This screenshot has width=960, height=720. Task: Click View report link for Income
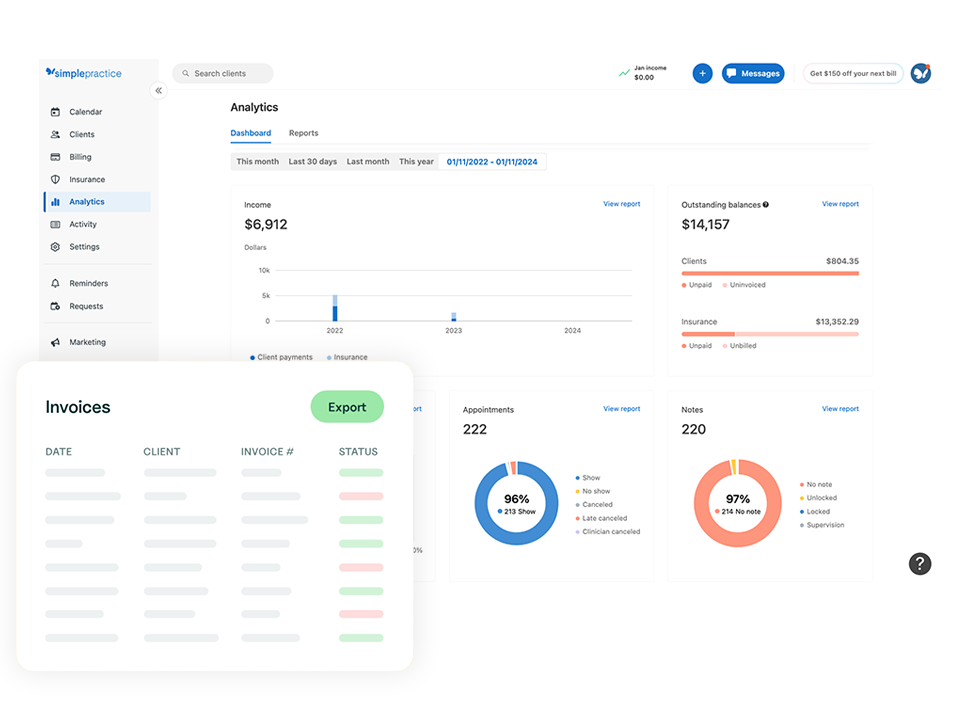pos(621,204)
